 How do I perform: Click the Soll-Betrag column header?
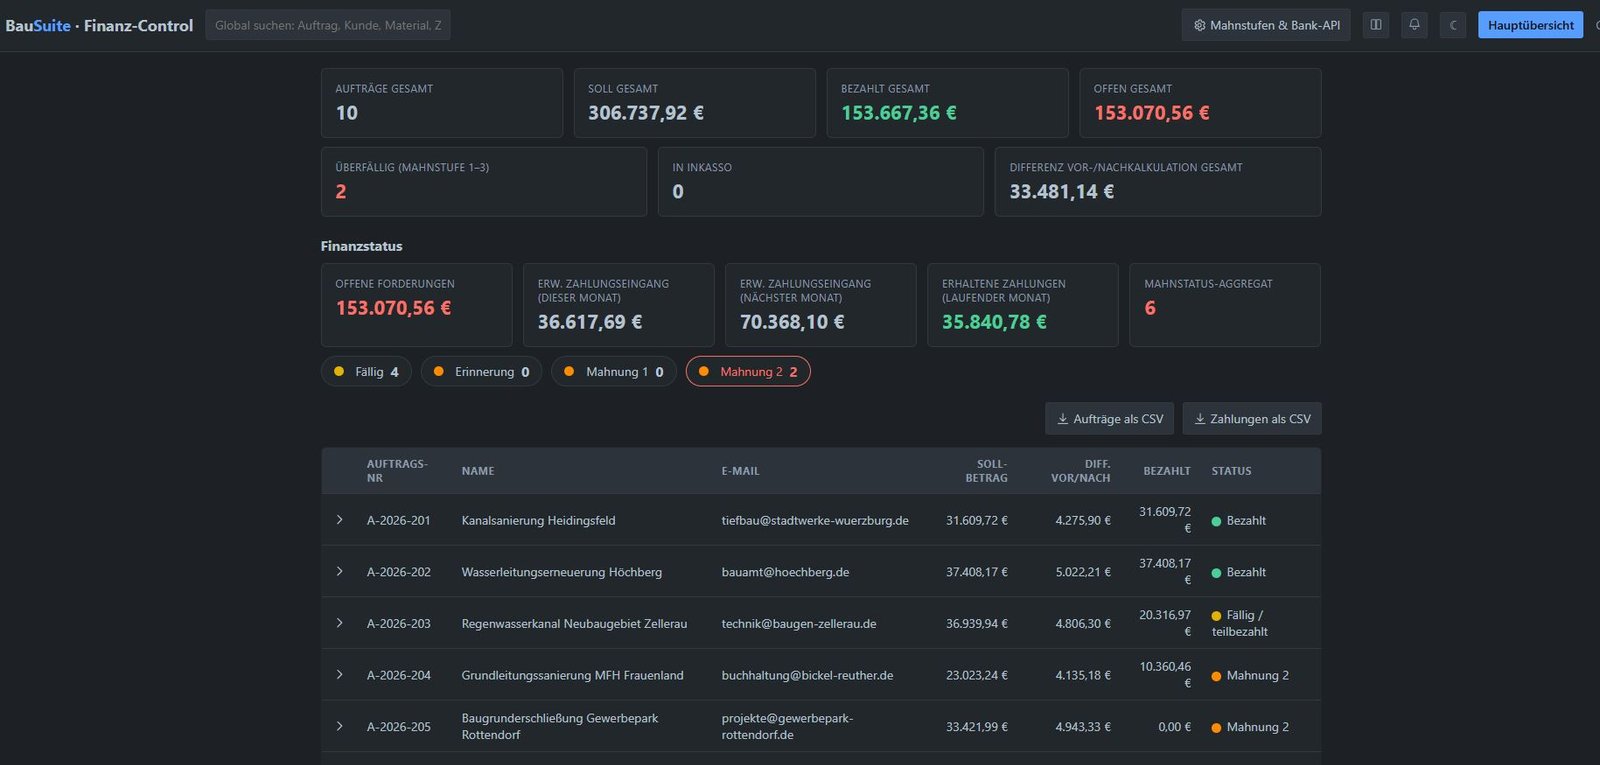(986, 471)
